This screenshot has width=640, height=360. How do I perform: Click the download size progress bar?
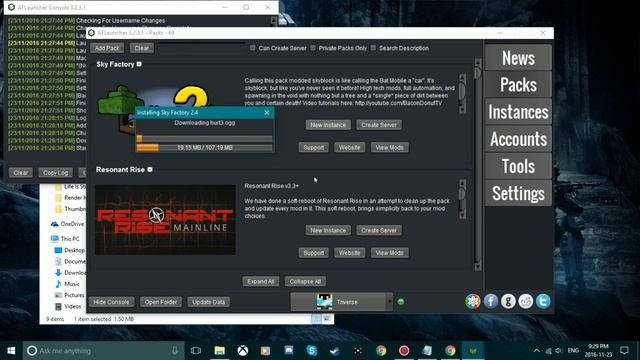pos(204,147)
